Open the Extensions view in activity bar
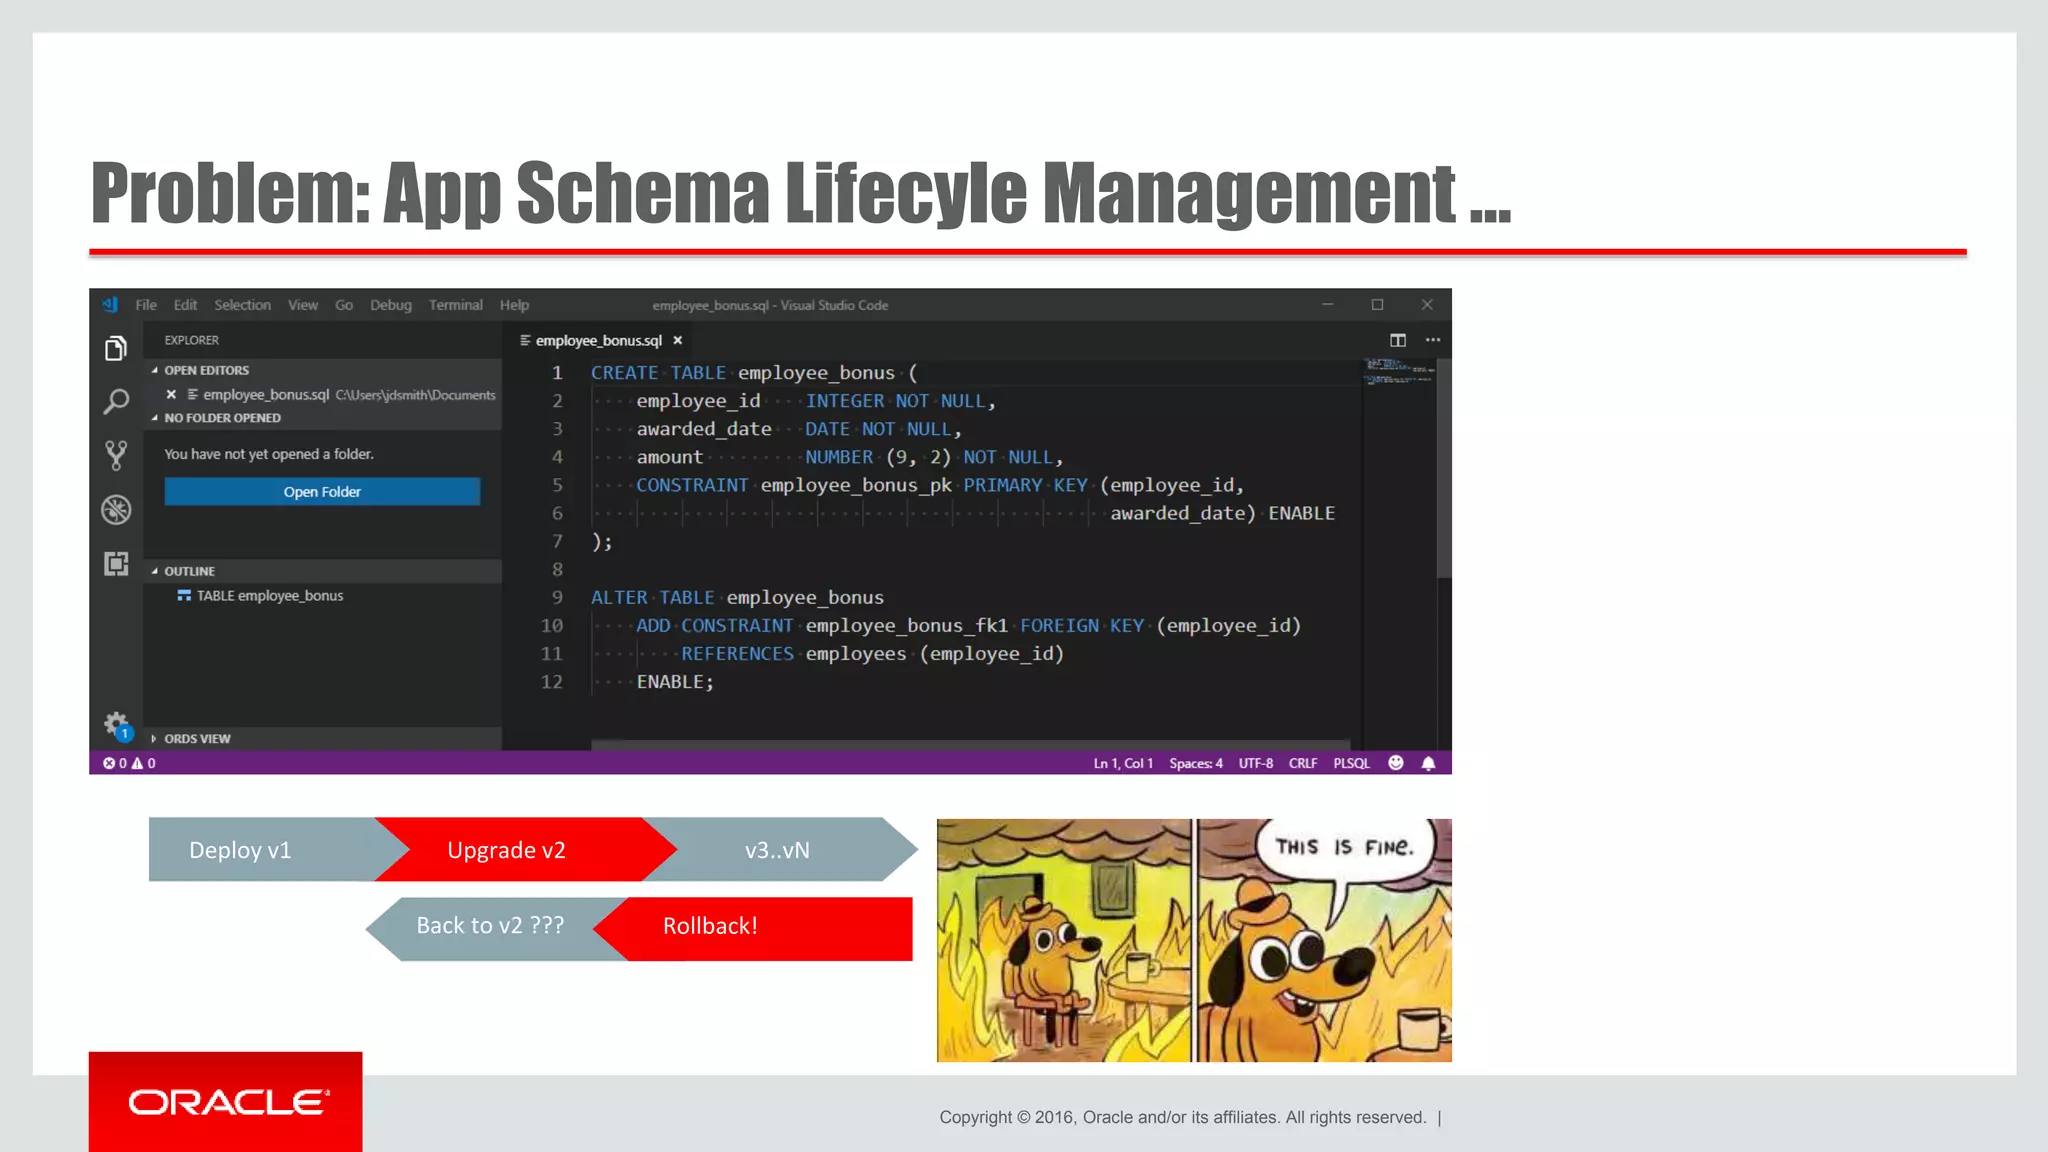 tap(116, 564)
